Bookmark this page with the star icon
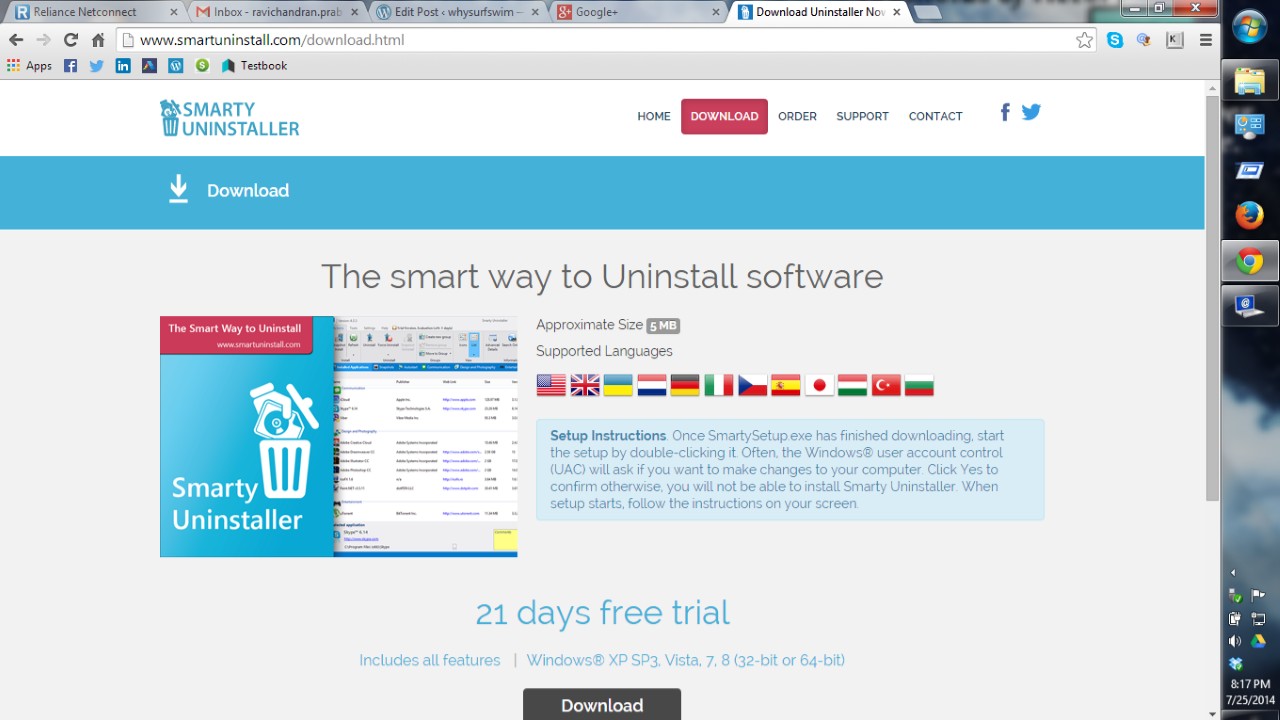The image size is (1280, 720). point(1084,40)
